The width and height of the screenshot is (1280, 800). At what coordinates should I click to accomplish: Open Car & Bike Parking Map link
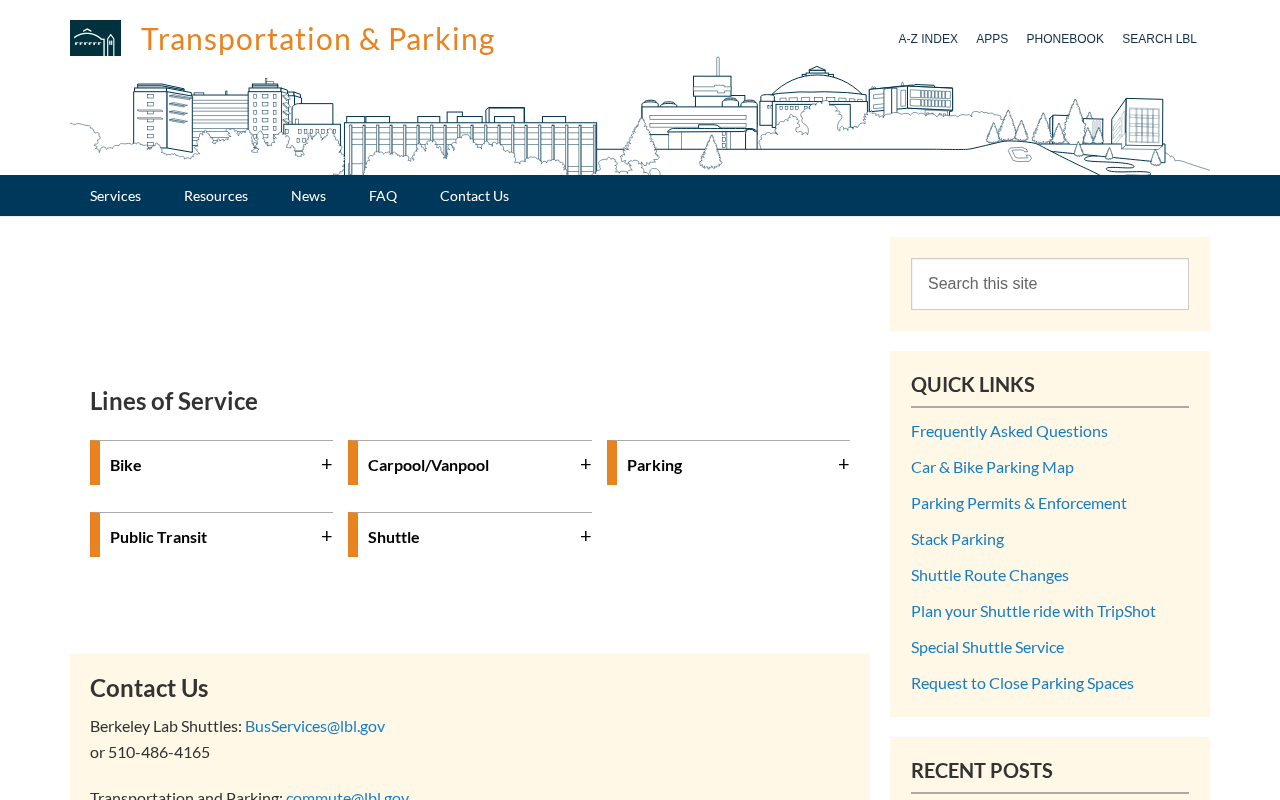(992, 467)
